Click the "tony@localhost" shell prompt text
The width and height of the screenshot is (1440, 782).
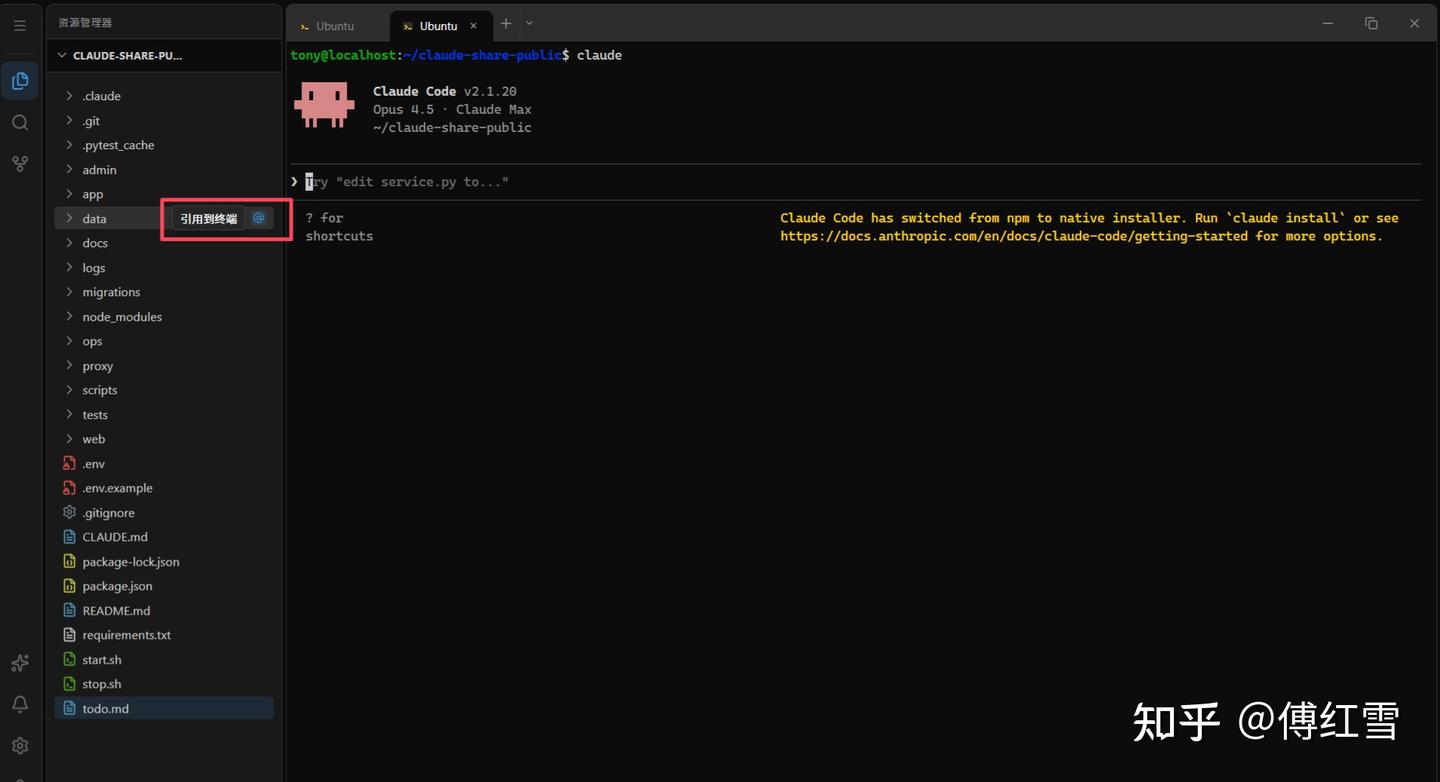(x=343, y=55)
